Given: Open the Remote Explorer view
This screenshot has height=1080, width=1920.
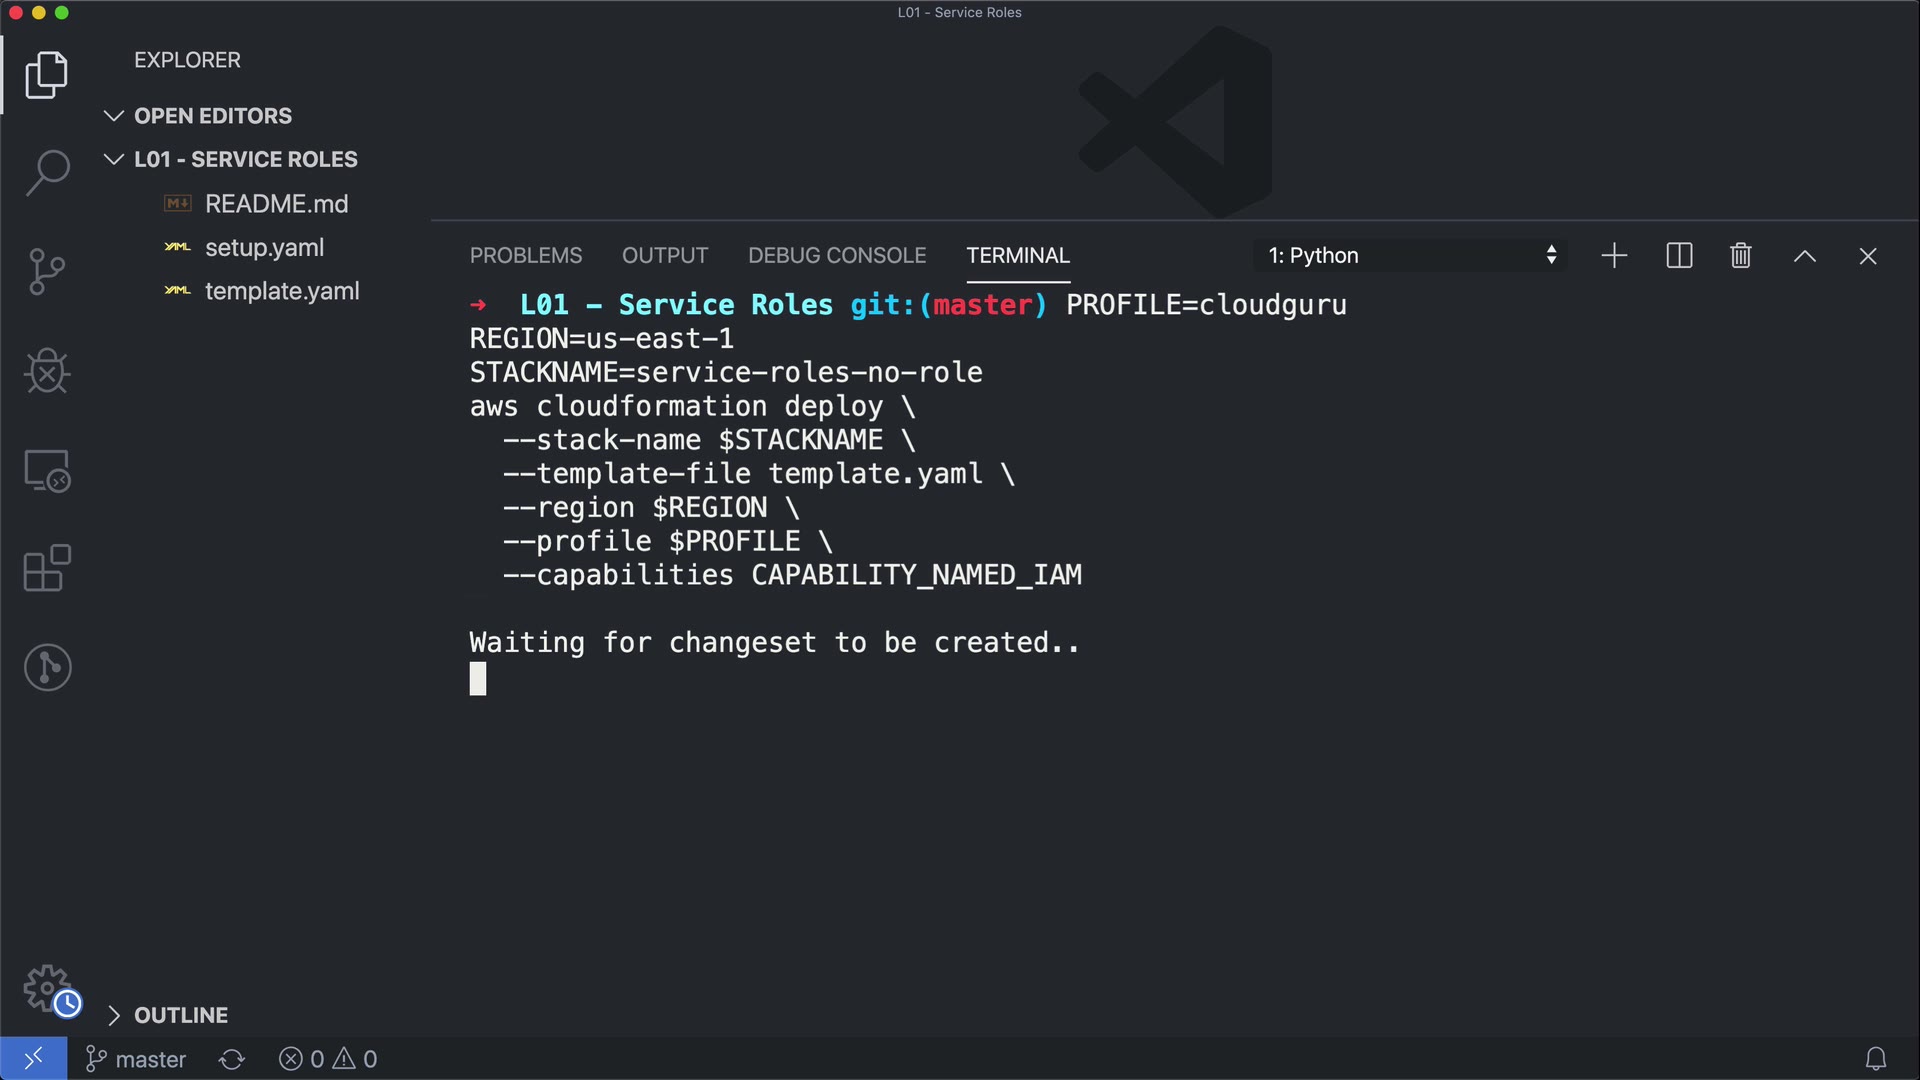Looking at the screenshot, I should pyautogui.click(x=47, y=470).
